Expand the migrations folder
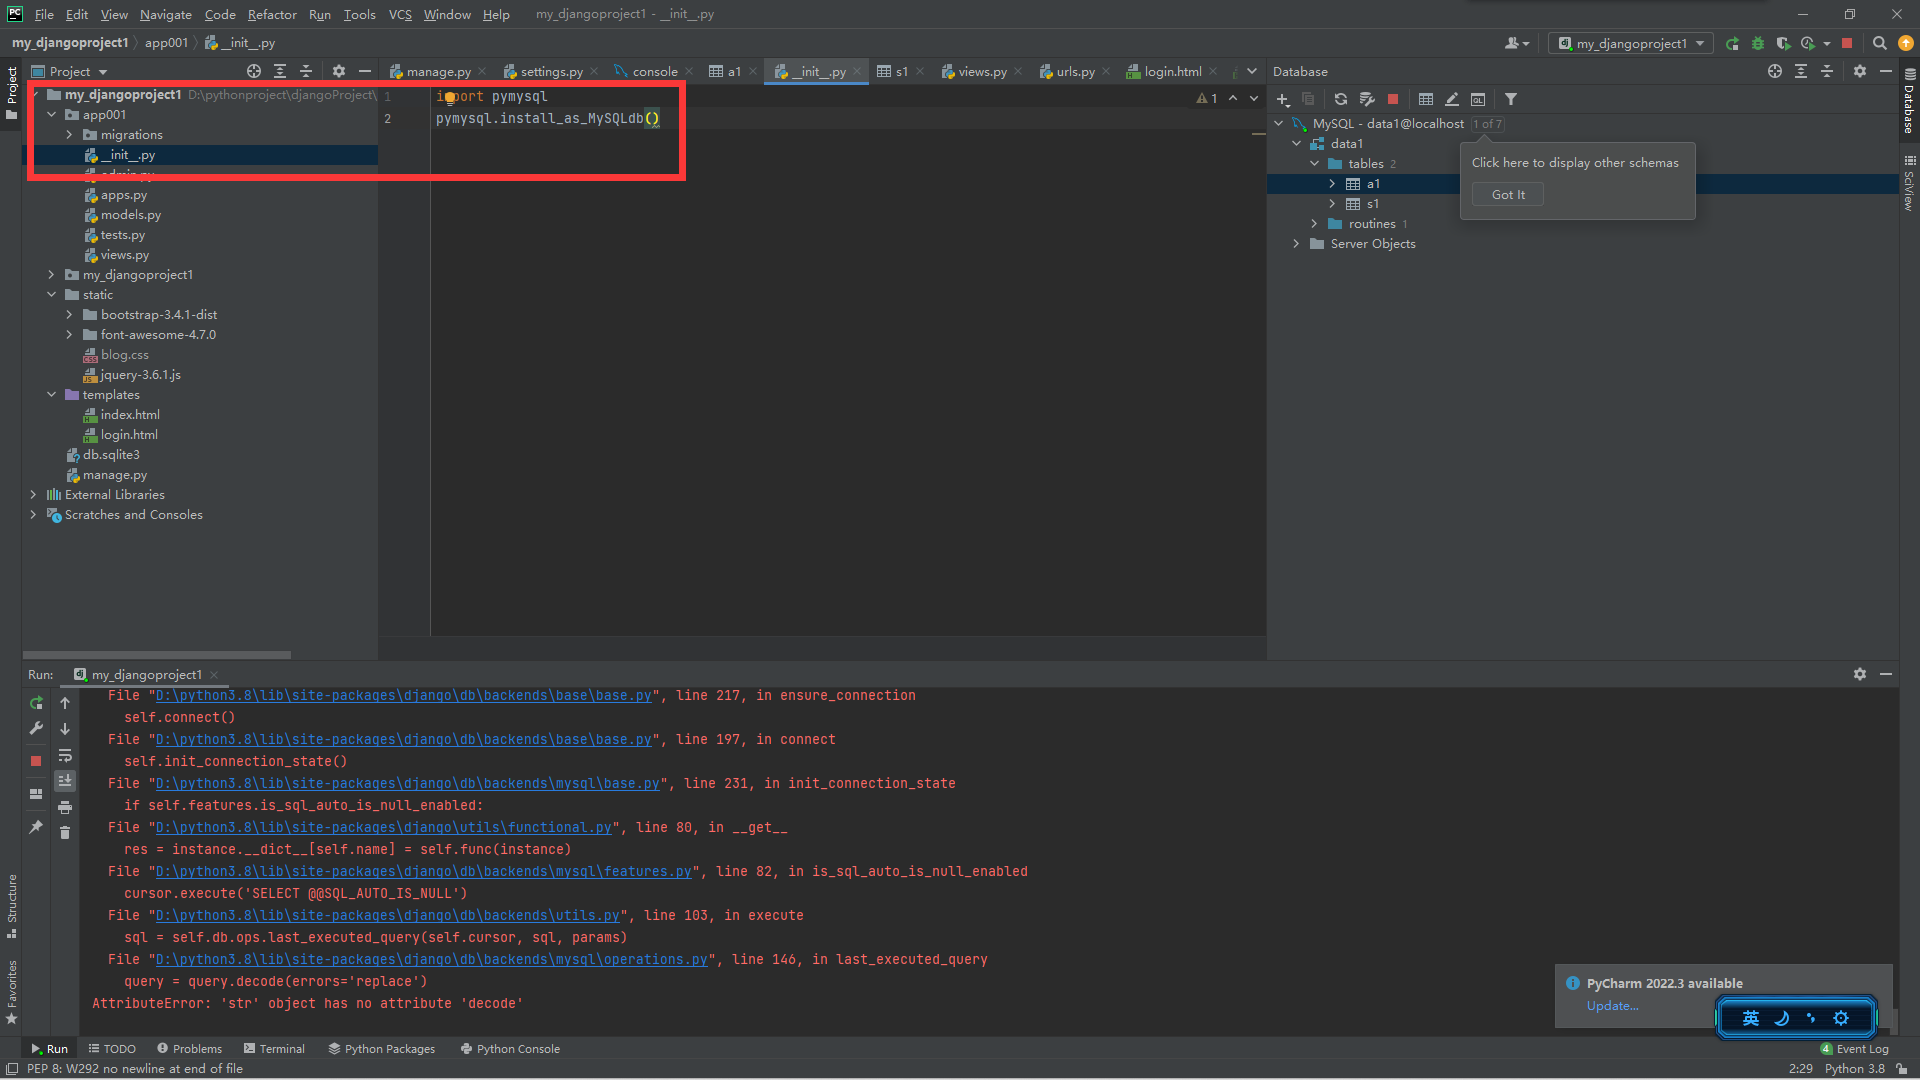Image resolution: width=1920 pixels, height=1080 pixels. pyautogui.click(x=70, y=135)
